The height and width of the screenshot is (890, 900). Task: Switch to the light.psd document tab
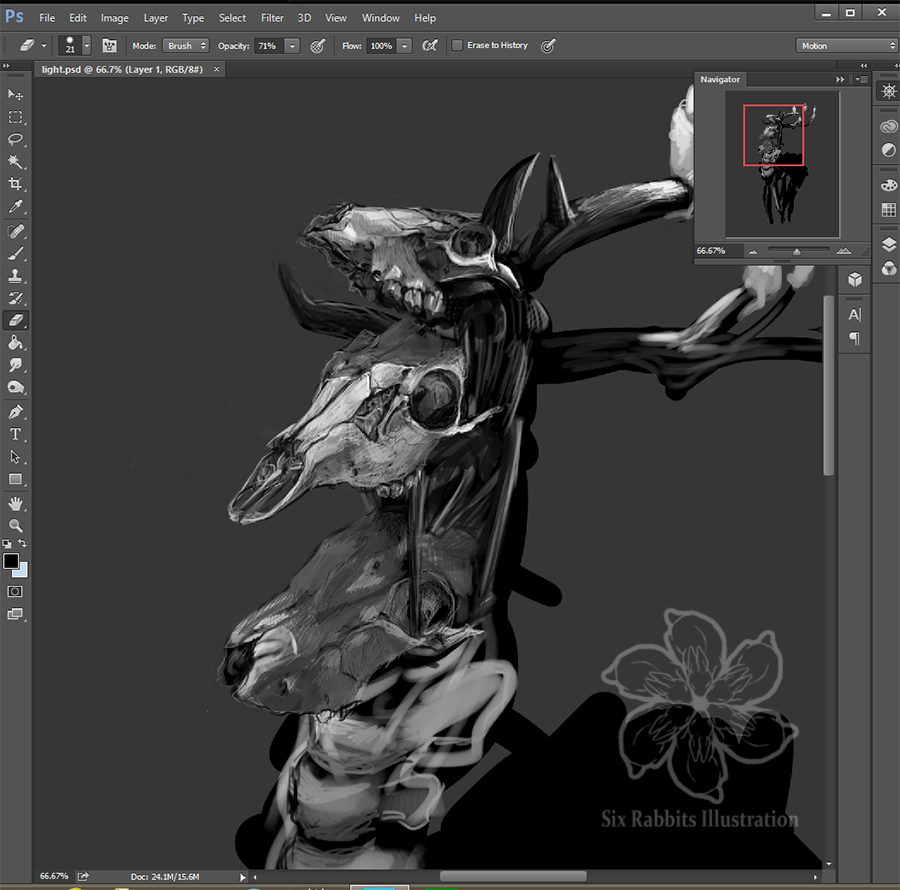pyautogui.click(x=122, y=70)
